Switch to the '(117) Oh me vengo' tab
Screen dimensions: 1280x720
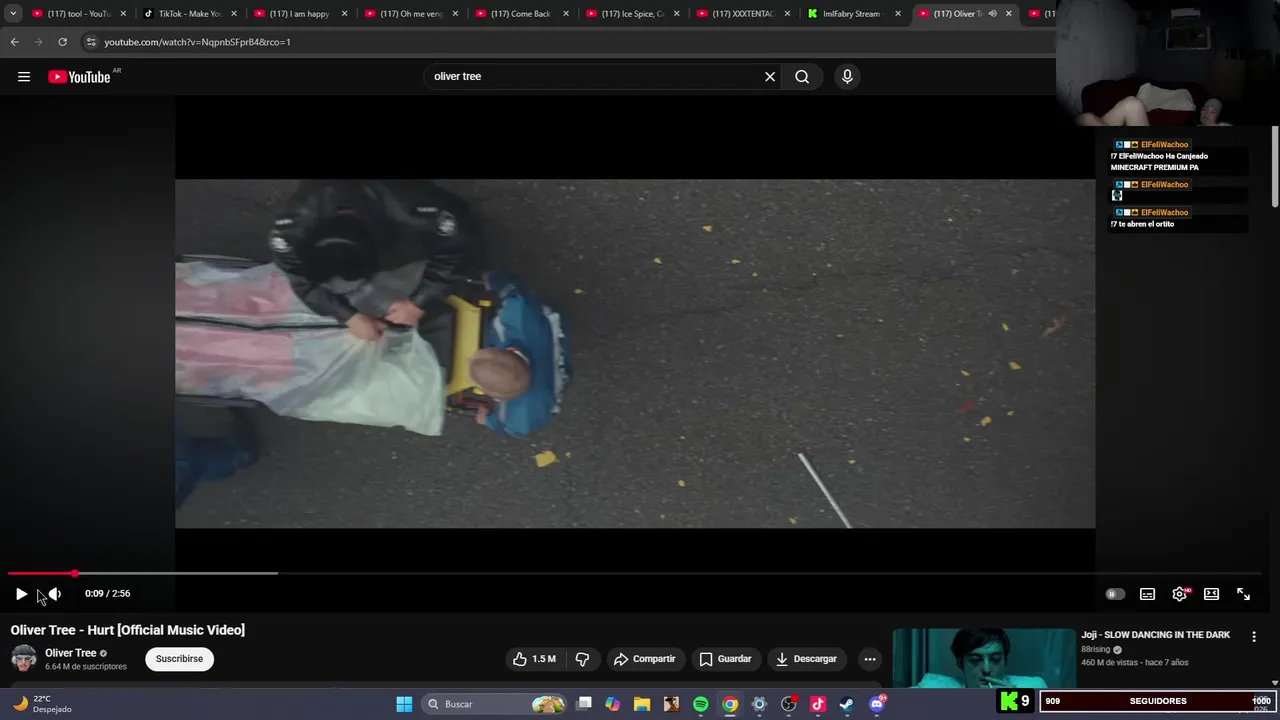coord(410,14)
